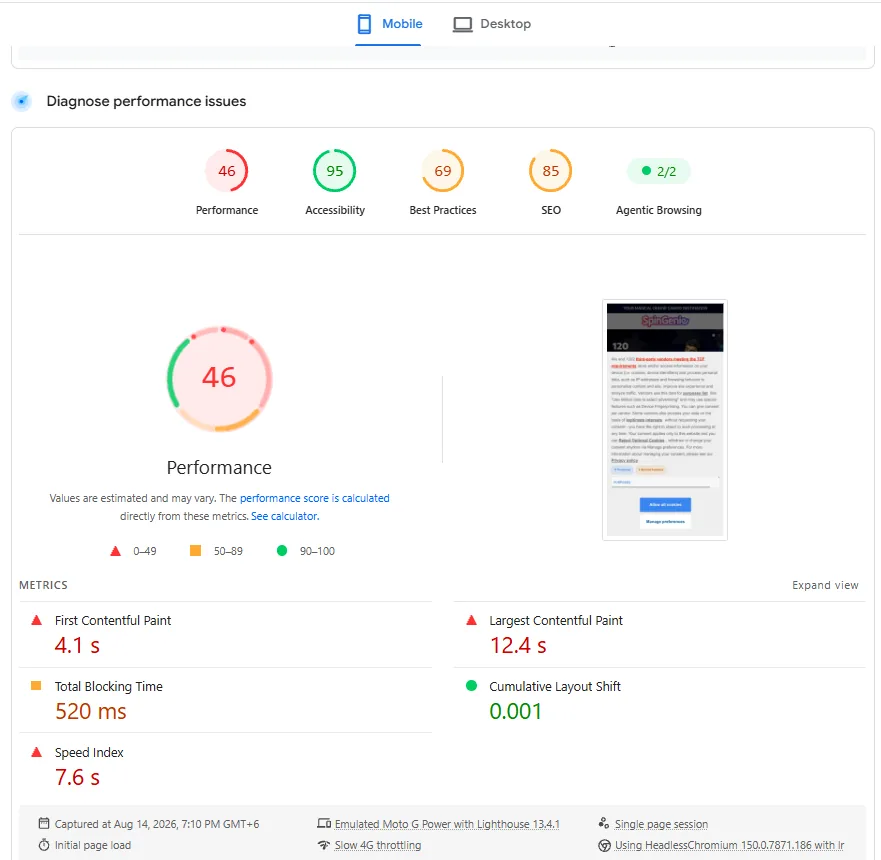Screen dimensions: 881x860
Task: Click the icon beside Single page session
Action: pos(604,823)
